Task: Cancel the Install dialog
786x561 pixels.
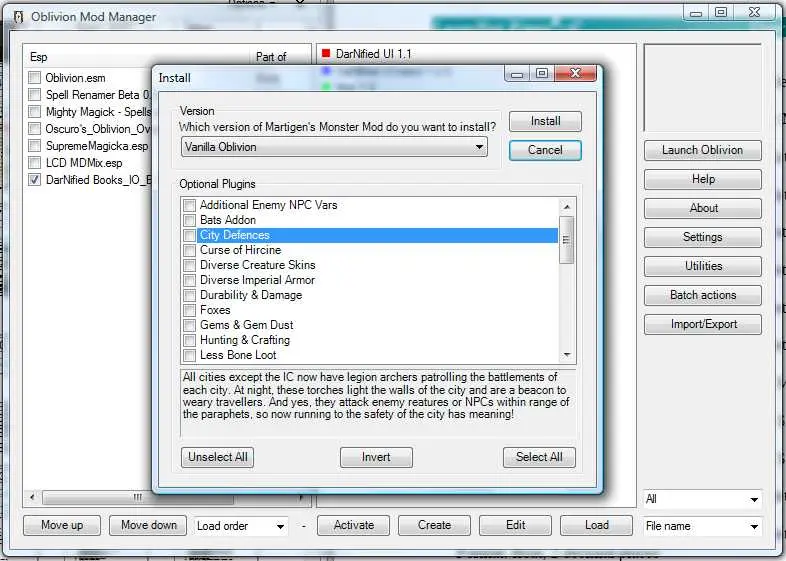Action: click(545, 150)
